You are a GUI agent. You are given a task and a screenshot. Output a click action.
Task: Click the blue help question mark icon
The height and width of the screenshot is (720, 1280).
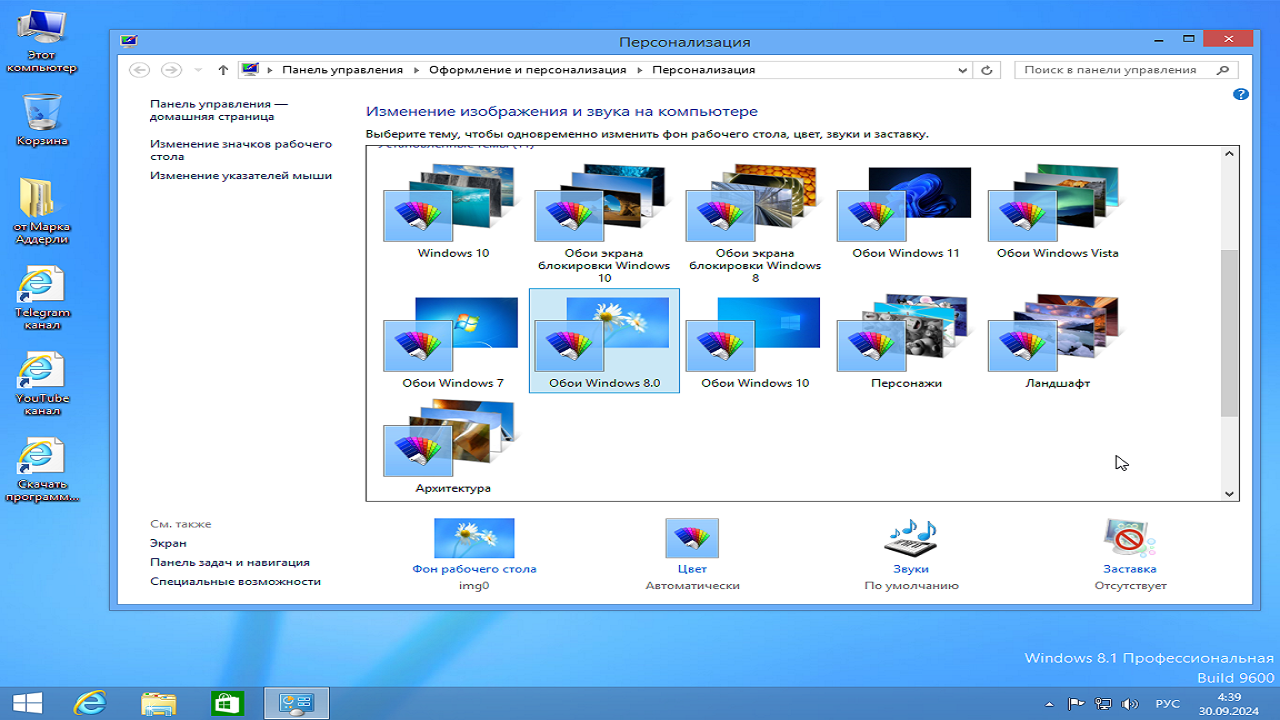[x=1241, y=94]
